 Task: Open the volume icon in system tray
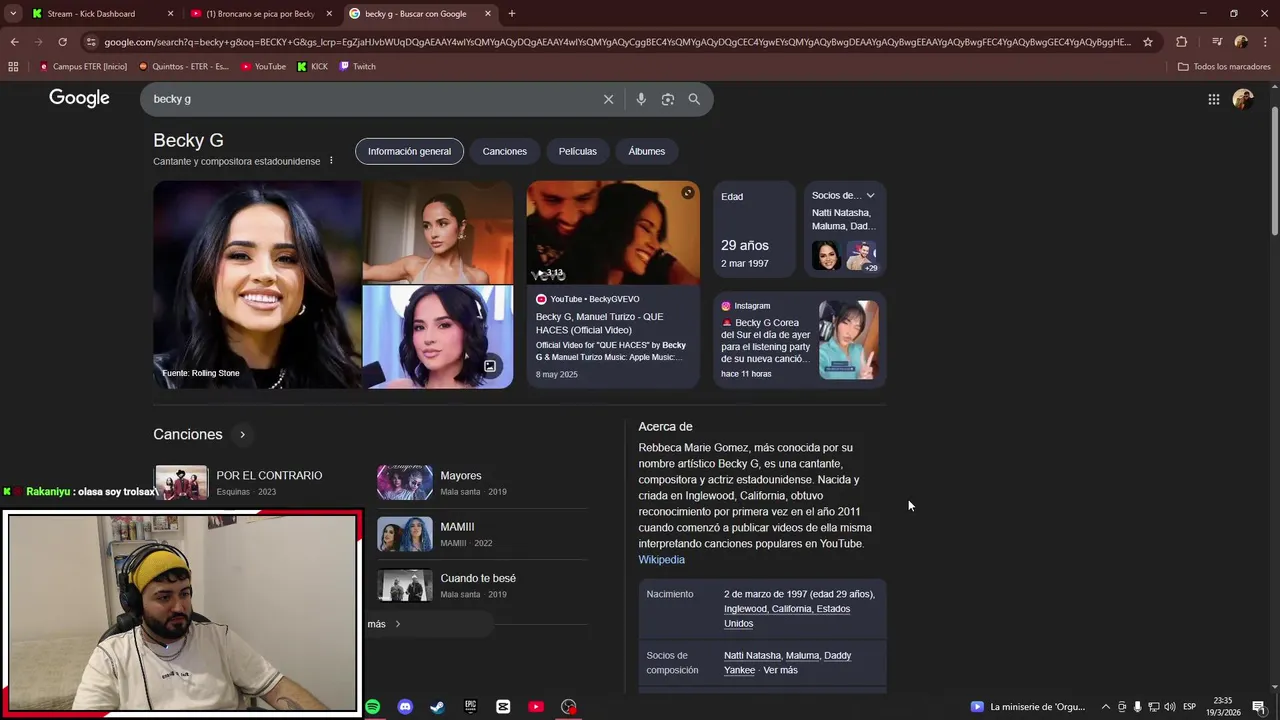(1169, 707)
